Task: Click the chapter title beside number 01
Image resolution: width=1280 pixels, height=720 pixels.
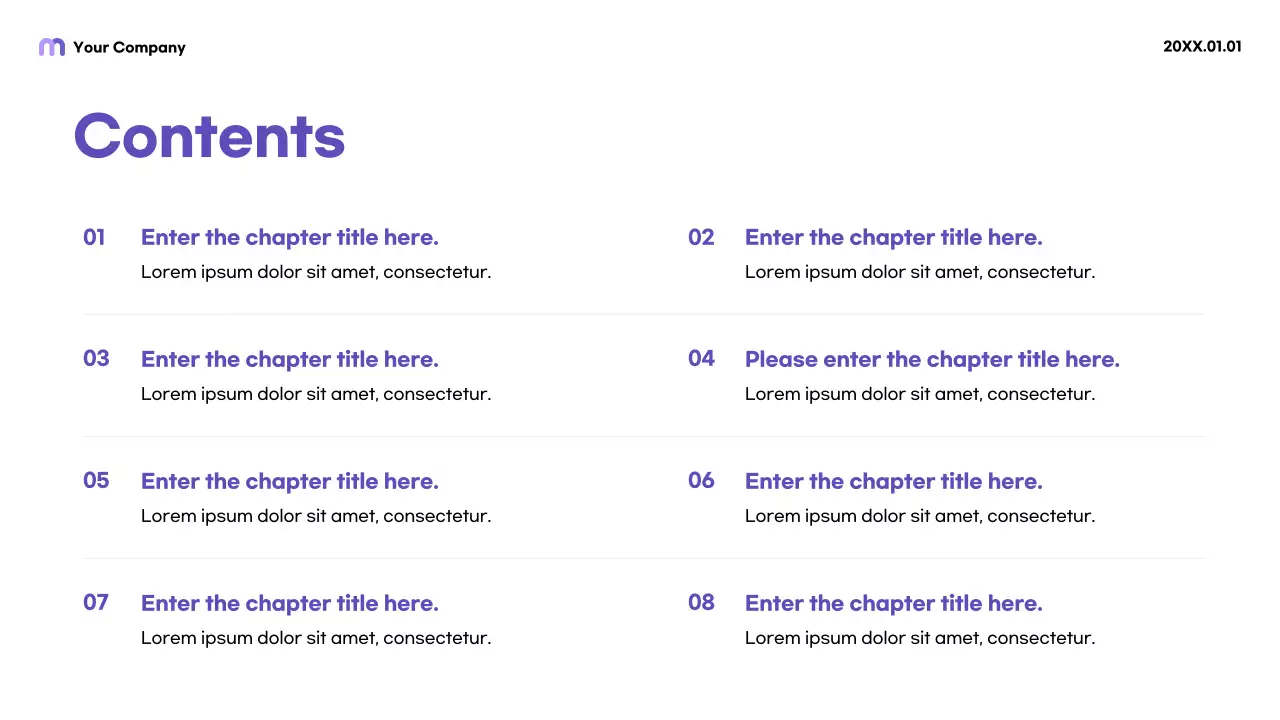Action: tap(290, 237)
